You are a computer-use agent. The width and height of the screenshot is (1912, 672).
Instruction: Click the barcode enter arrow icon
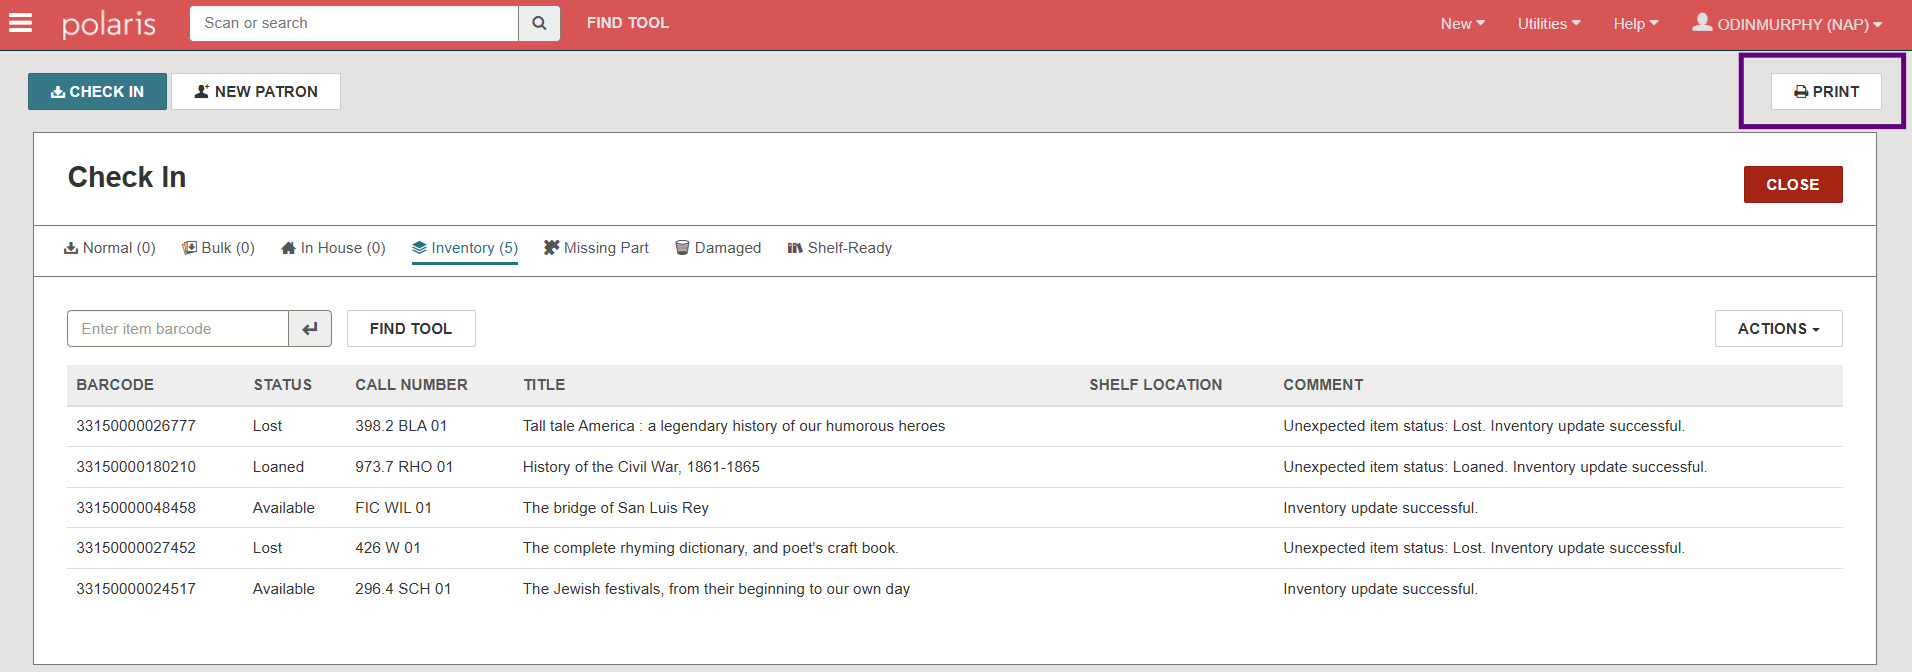click(x=310, y=329)
